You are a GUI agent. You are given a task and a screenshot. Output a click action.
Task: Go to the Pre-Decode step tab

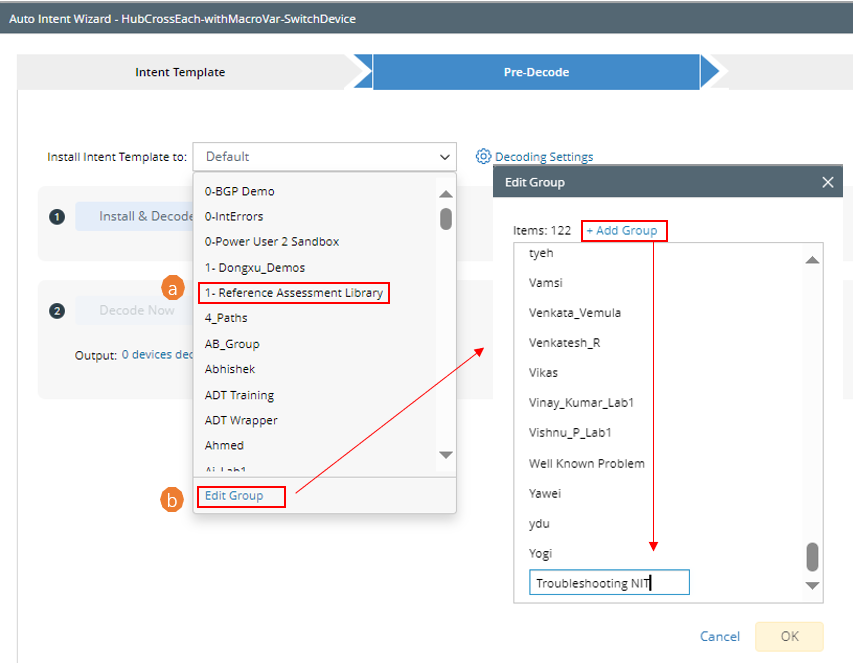tap(536, 72)
